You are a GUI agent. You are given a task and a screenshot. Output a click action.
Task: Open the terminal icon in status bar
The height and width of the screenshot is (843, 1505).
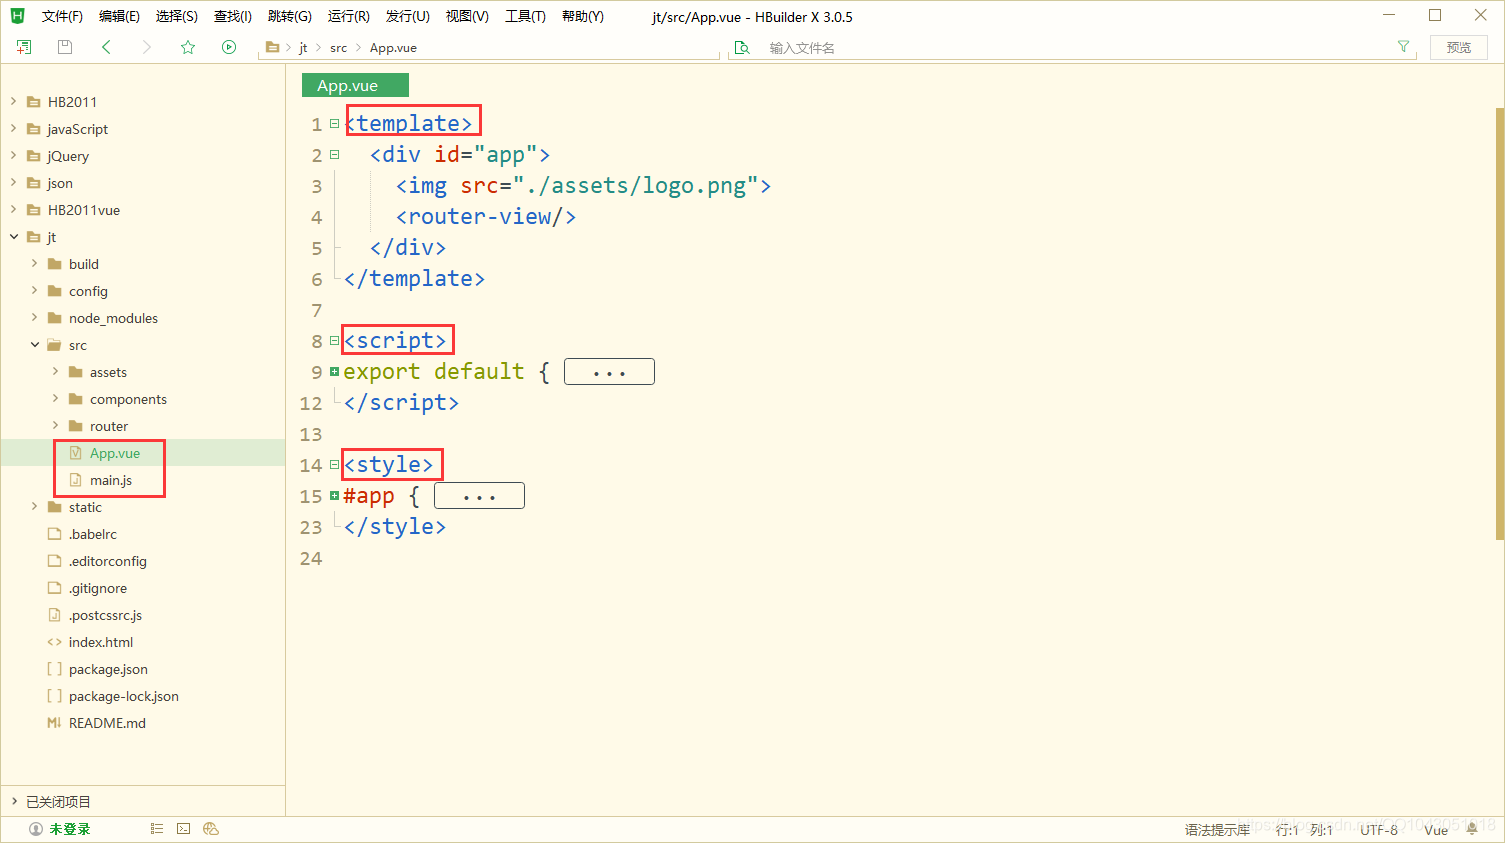click(x=183, y=829)
